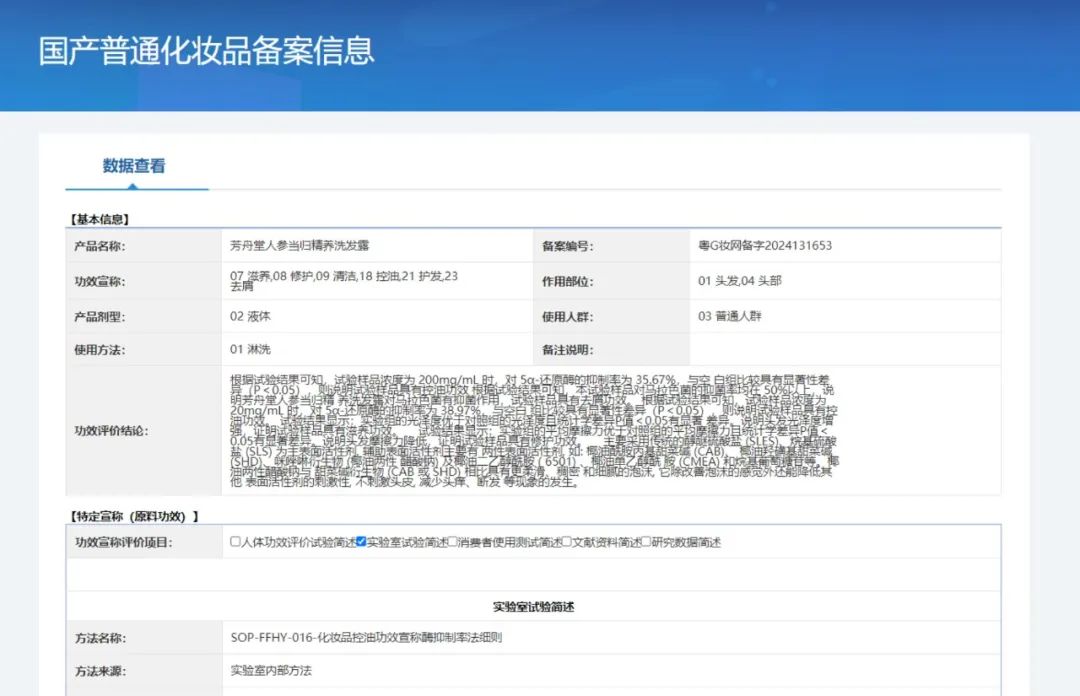
Task: Click the 【基本信息】 section heading
Action: click(x=99, y=219)
